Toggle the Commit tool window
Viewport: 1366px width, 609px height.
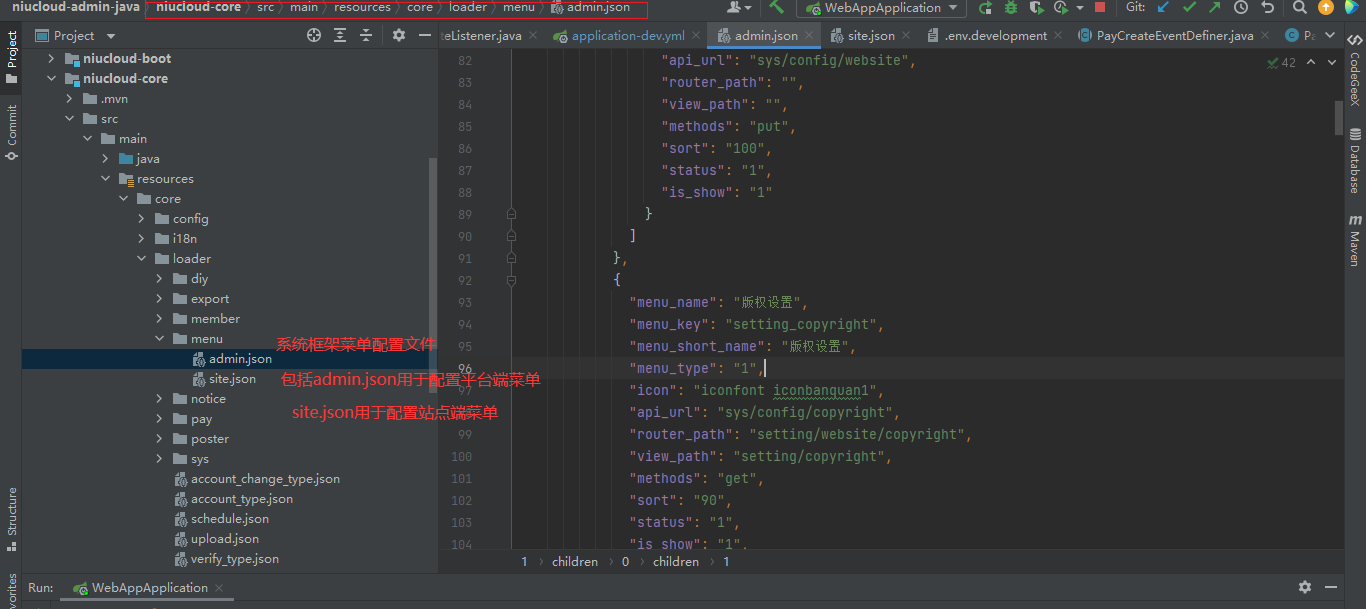click(x=12, y=130)
